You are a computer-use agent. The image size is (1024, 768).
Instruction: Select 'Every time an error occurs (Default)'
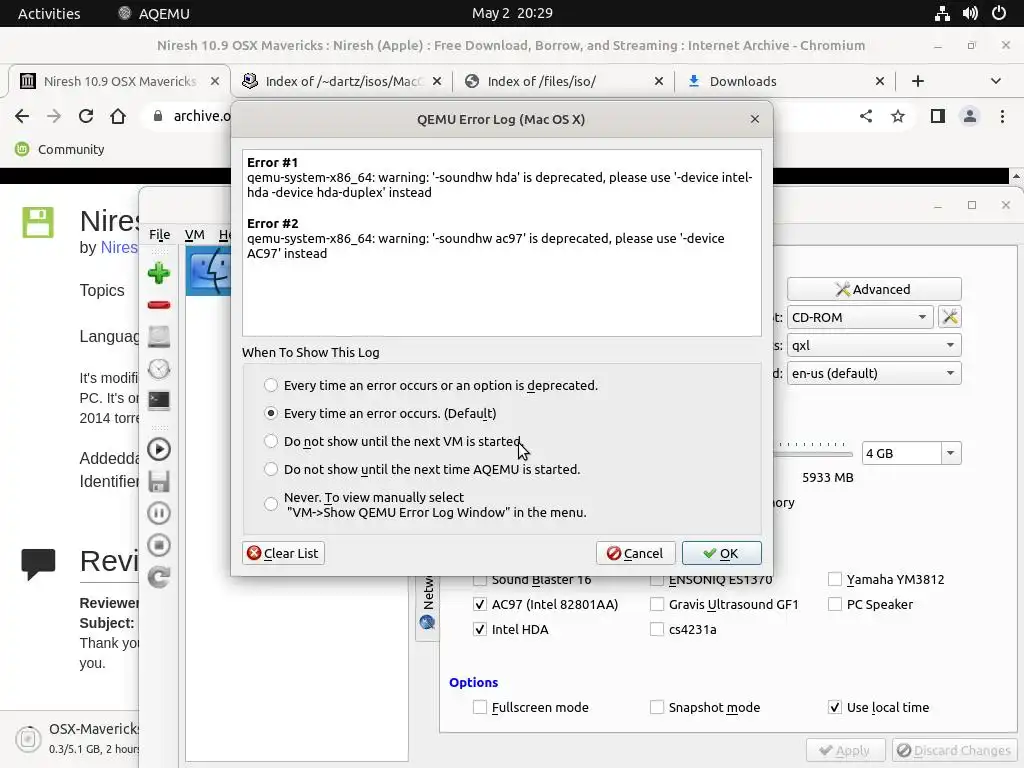pyautogui.click(x=270, y=413)
